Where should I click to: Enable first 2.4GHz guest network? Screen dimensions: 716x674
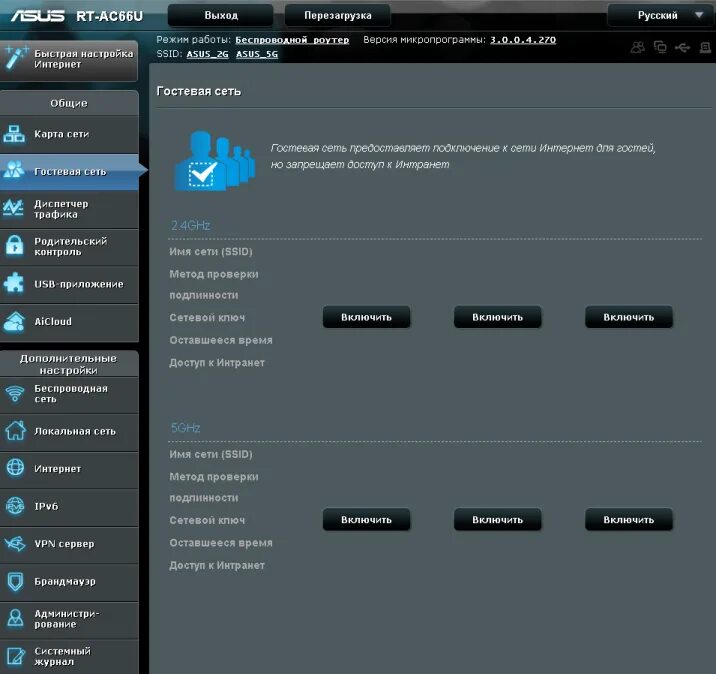(366, 317)
